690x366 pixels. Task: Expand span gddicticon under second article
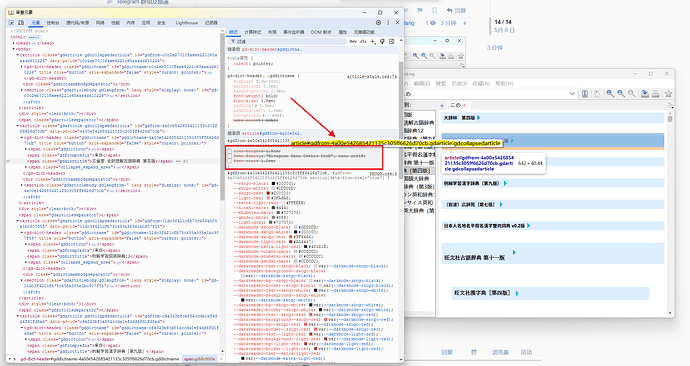(26, 149)
